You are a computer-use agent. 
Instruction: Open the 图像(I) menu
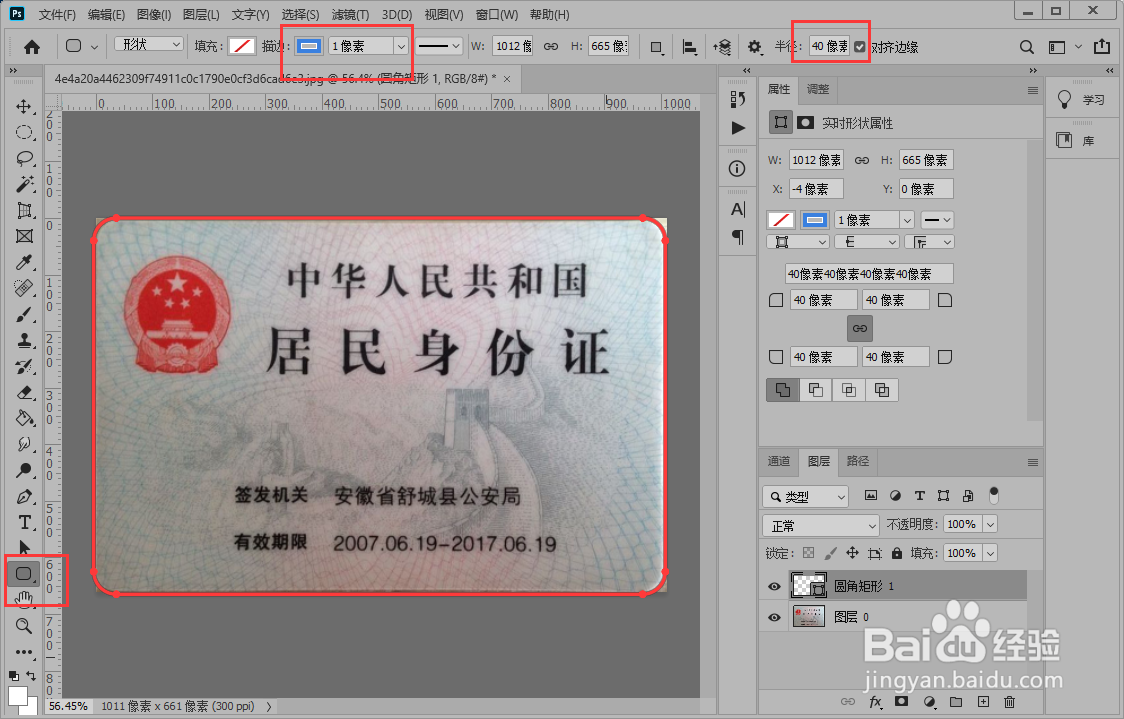tap(154, 14)
